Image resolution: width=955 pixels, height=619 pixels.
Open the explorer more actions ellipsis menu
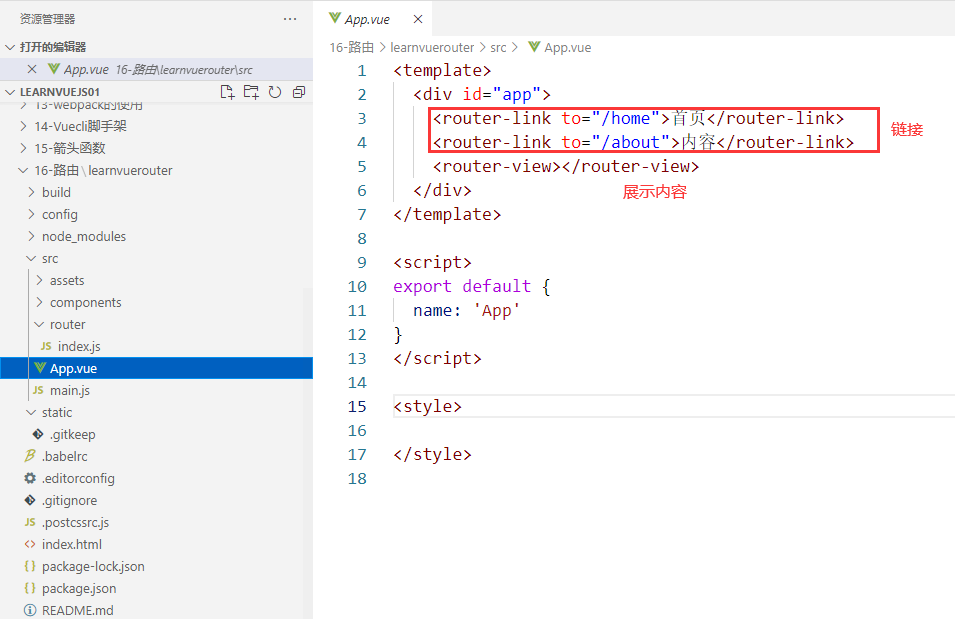point(290,19)
